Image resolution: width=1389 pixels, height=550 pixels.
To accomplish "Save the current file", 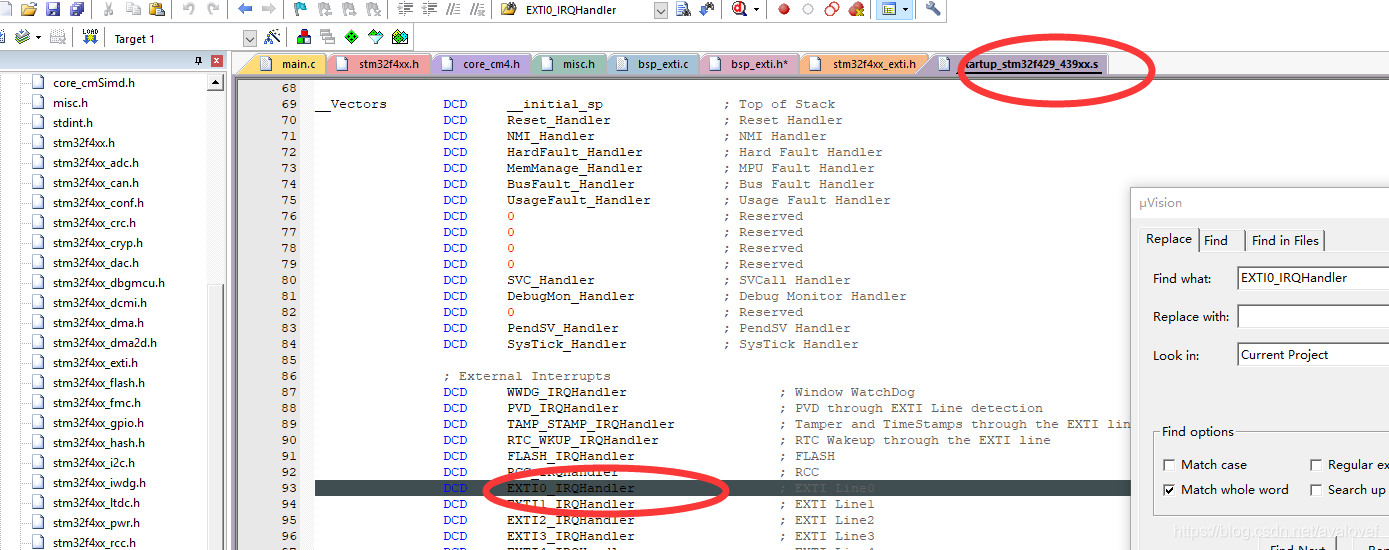I will point(52,9).
